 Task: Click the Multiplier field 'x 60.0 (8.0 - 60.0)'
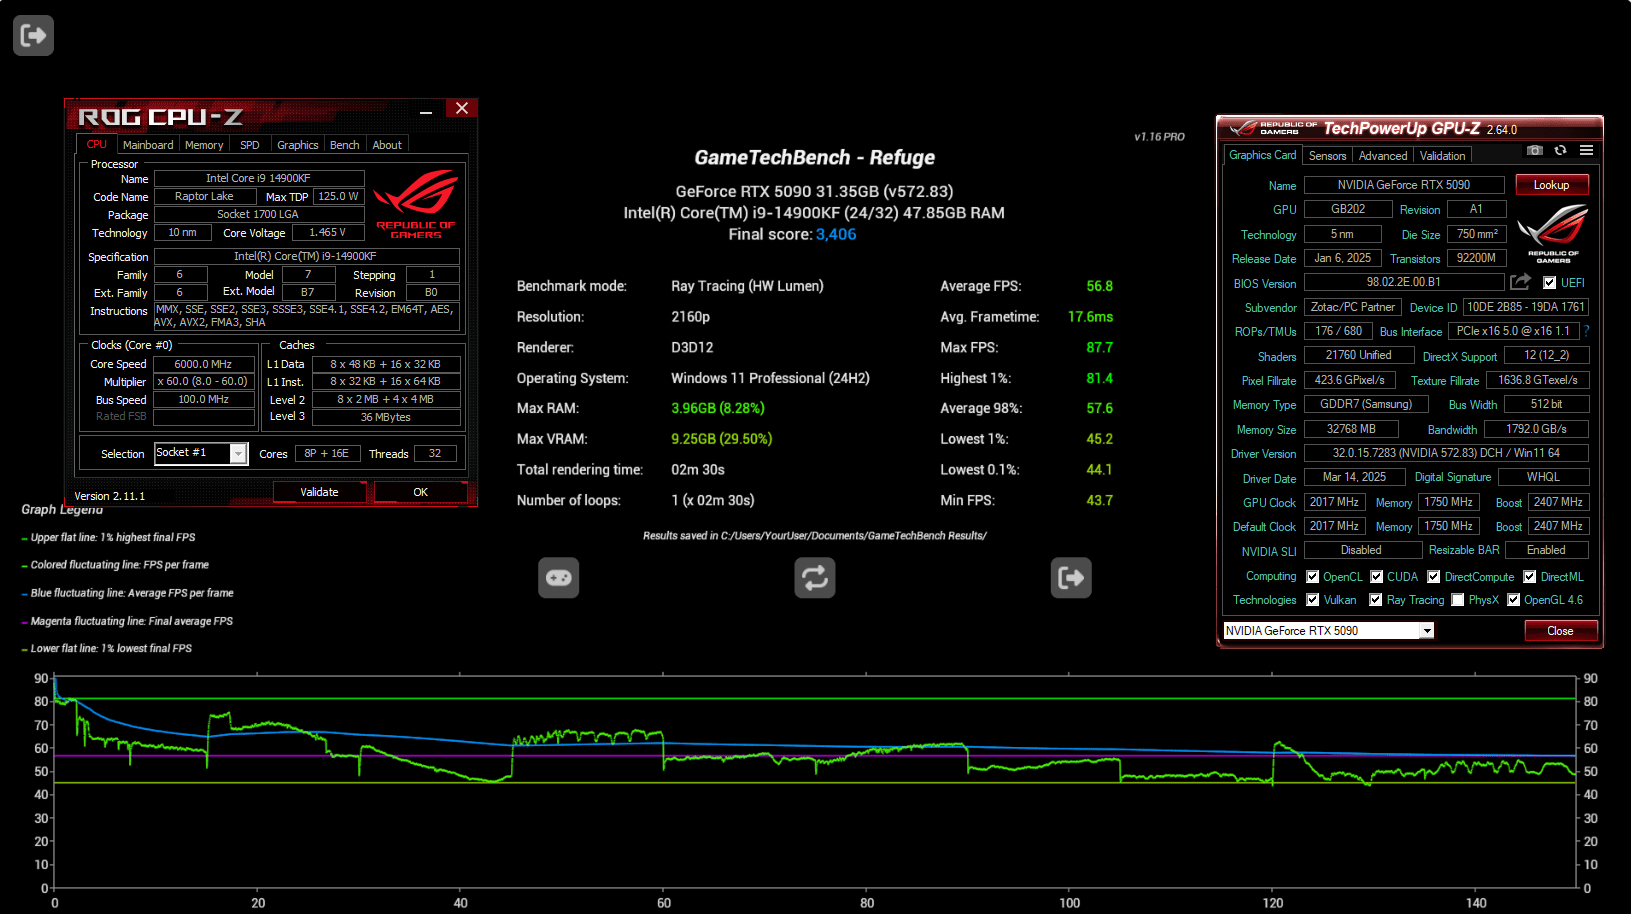point(203,382)
